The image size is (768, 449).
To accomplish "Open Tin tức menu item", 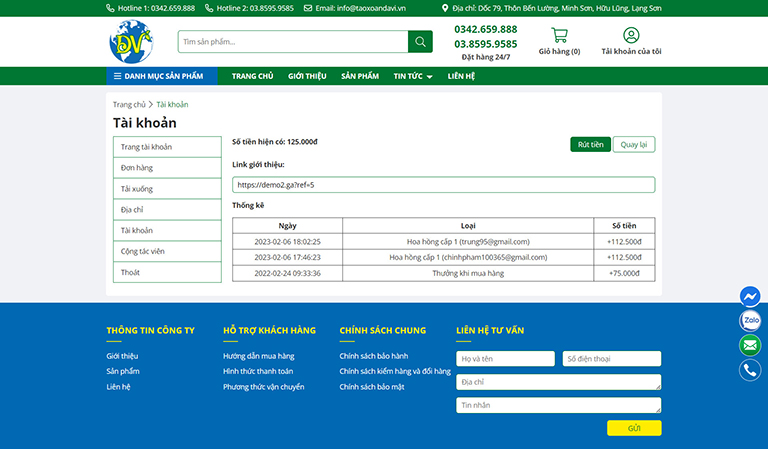I will pyautogui.click(x=408, y=76).
